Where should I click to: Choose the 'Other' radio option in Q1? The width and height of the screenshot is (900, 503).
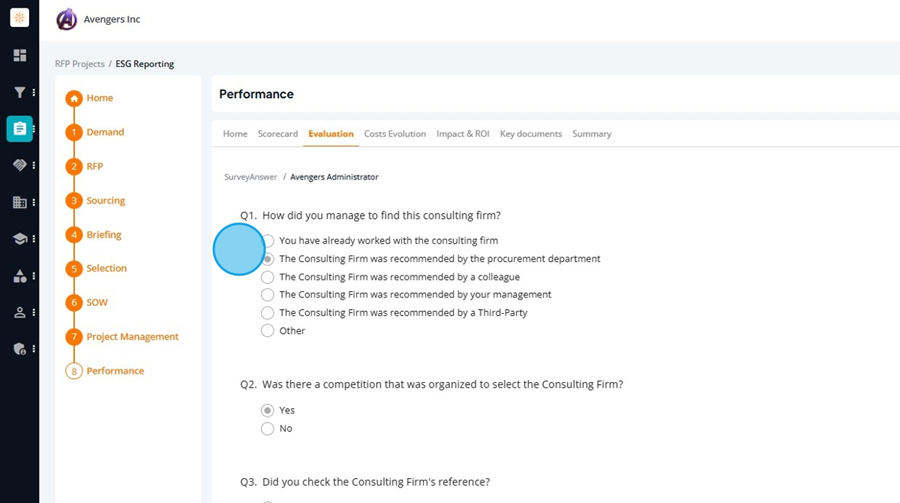[x=267, y=331]
